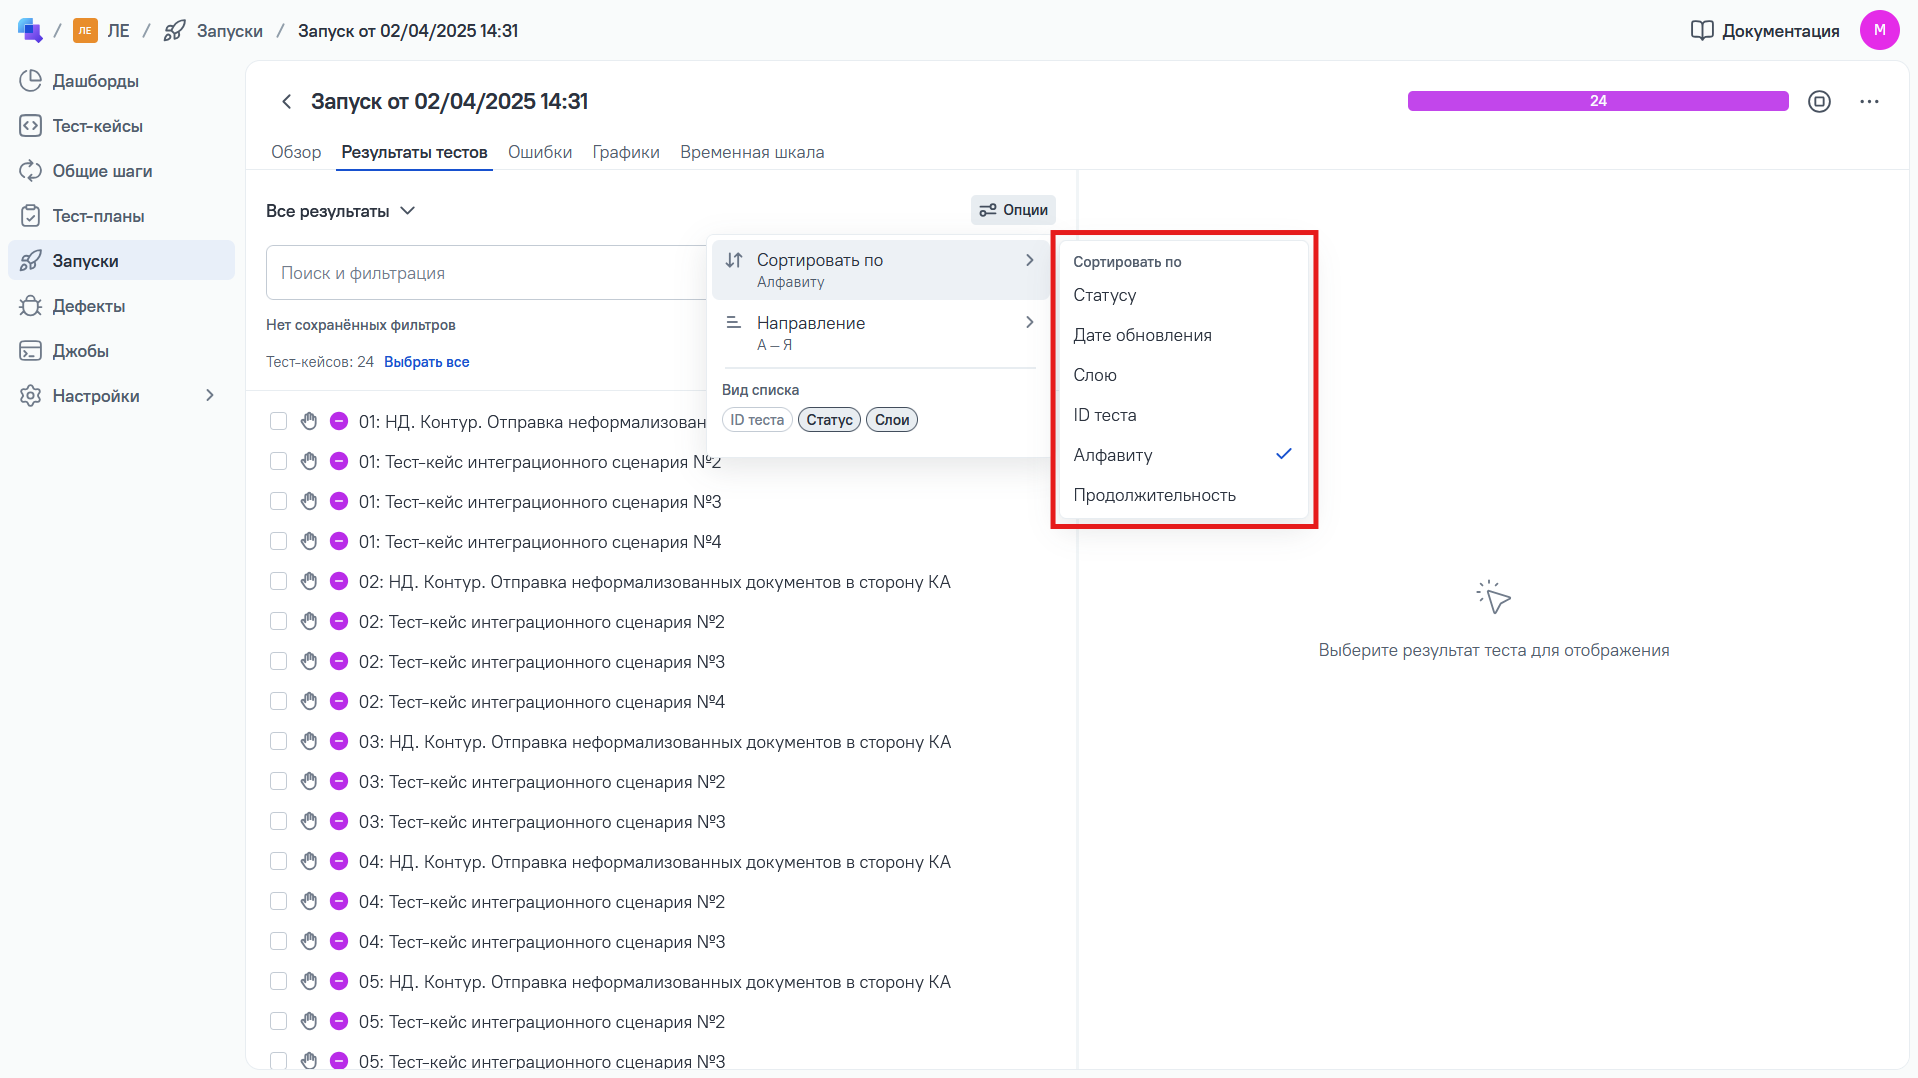1918x1078 pixels.
Task: Open the Все результаты dropdown
Action: [340, 211]
